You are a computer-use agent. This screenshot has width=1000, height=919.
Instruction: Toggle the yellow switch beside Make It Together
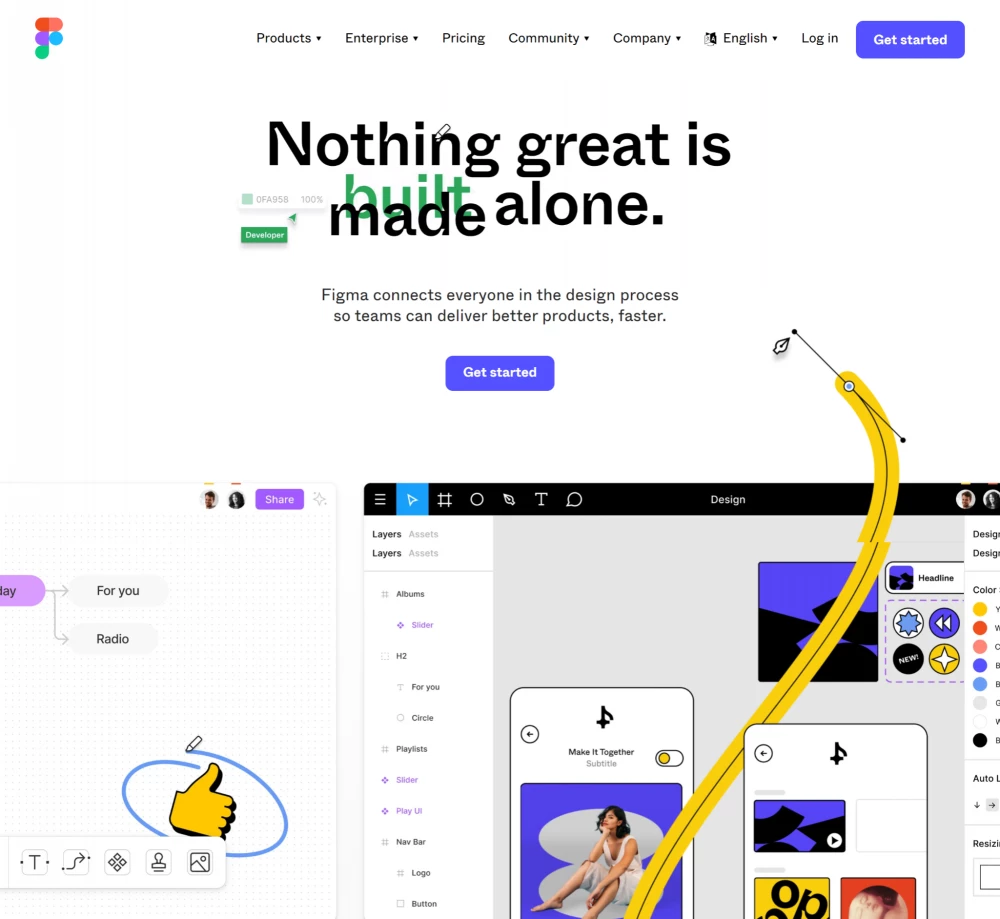click(669, 758)
